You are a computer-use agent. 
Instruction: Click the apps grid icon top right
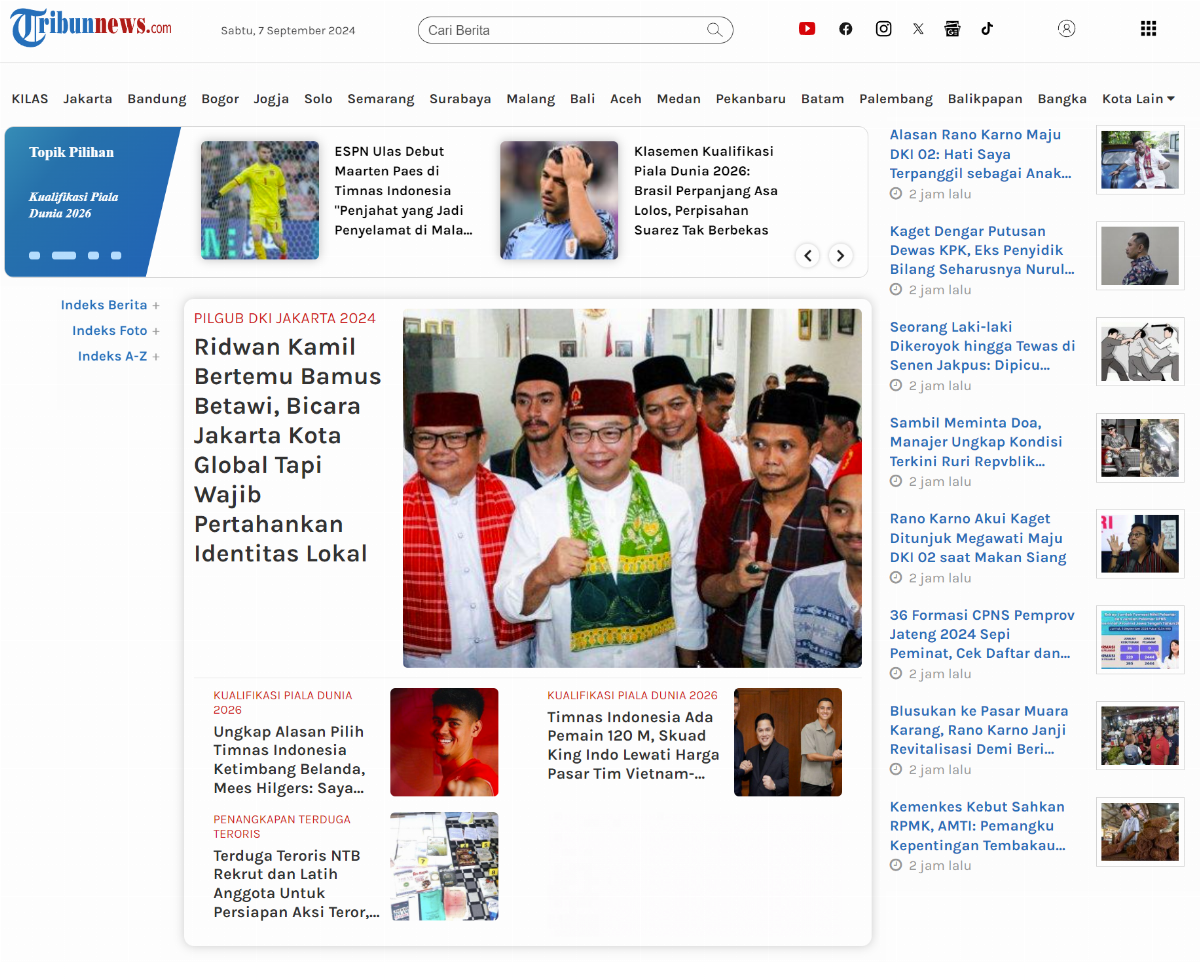point(1148,28)
